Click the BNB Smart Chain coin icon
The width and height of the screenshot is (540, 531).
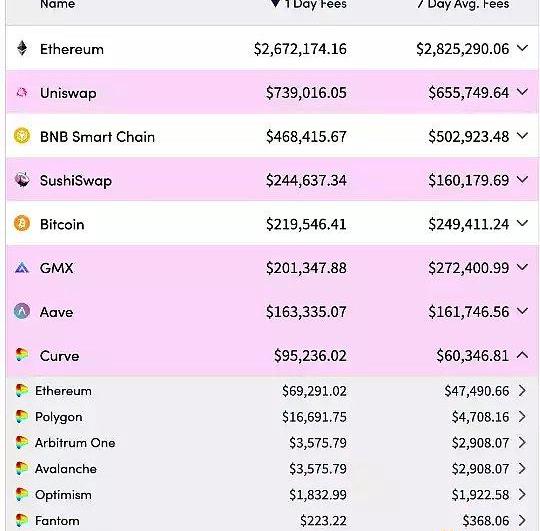22,136
